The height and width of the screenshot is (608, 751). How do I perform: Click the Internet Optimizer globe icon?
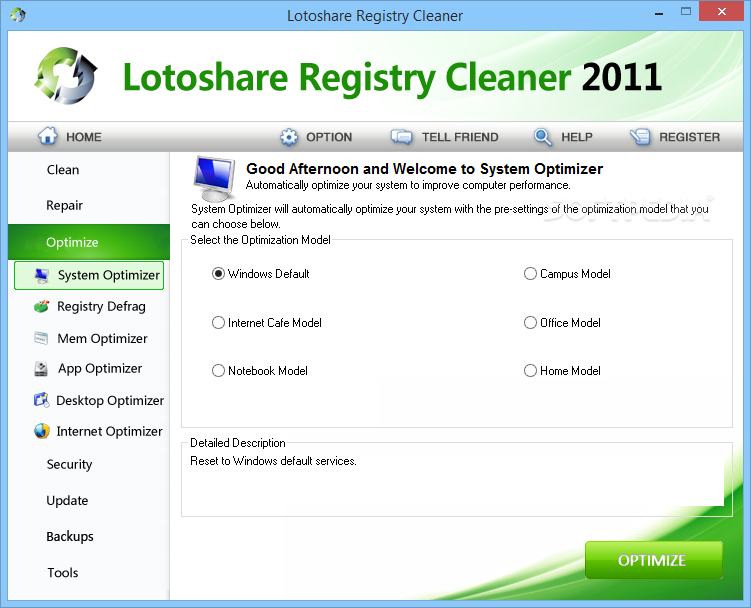point(42,431)
